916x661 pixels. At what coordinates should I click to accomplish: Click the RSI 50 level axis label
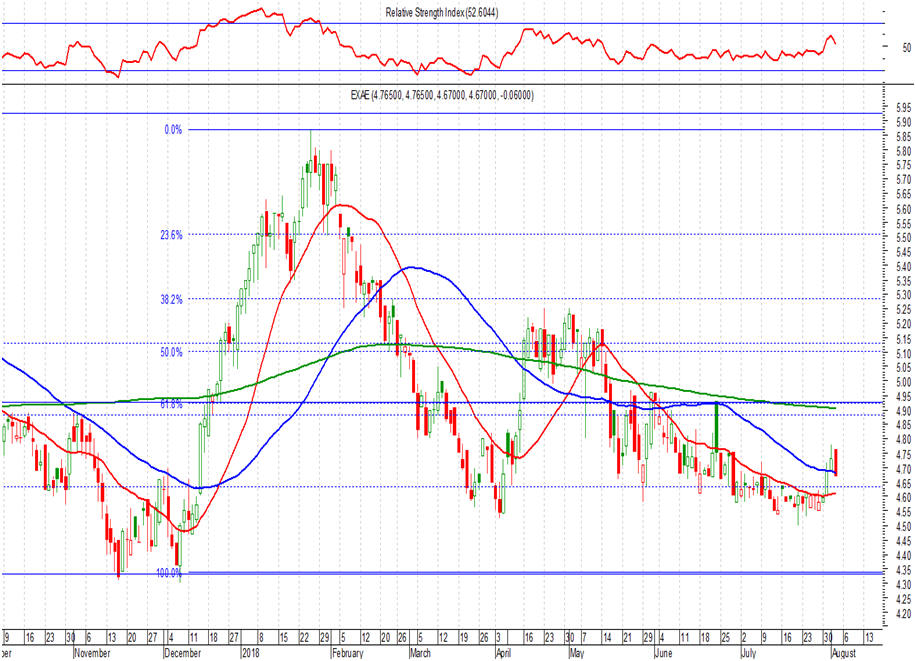[x=907, y=47]
